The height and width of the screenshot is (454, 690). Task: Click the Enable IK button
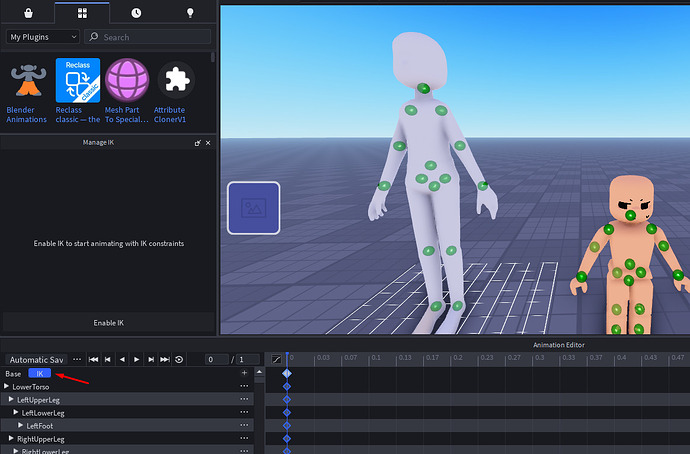pos(108,323)
